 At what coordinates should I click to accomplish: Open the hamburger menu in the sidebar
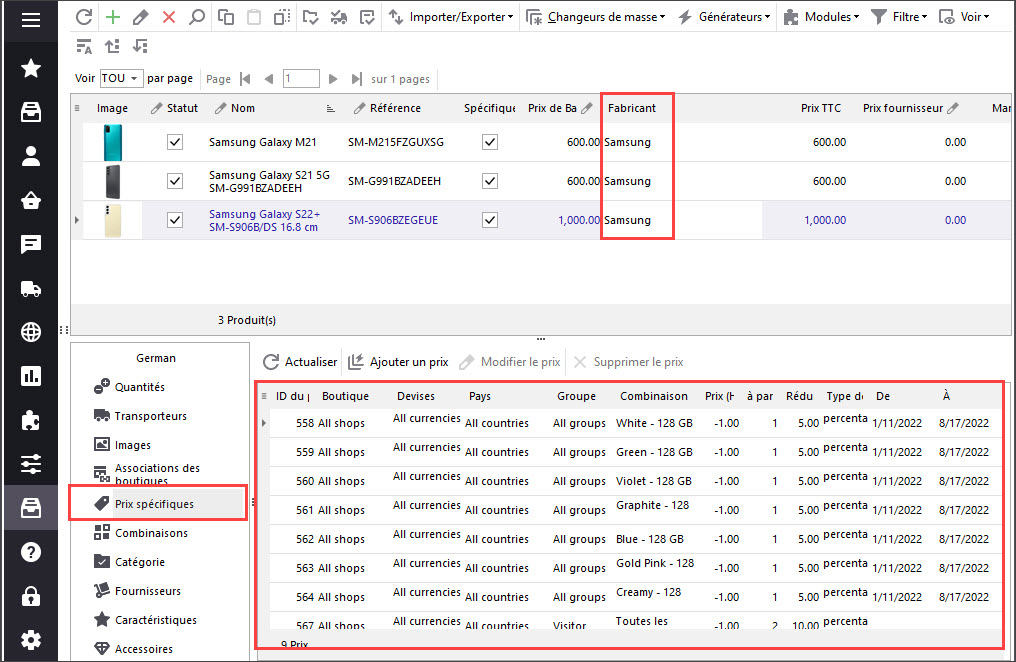pyautogui.click(x=30, y=20)
